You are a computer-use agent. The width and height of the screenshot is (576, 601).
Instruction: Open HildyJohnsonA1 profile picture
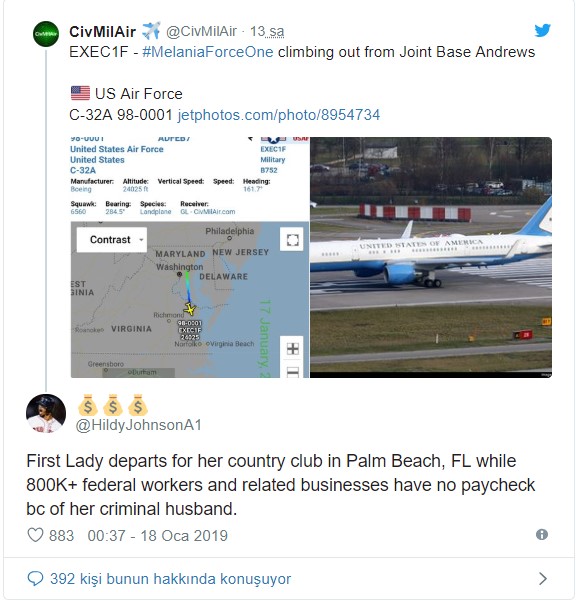click(x=46, y=414)
